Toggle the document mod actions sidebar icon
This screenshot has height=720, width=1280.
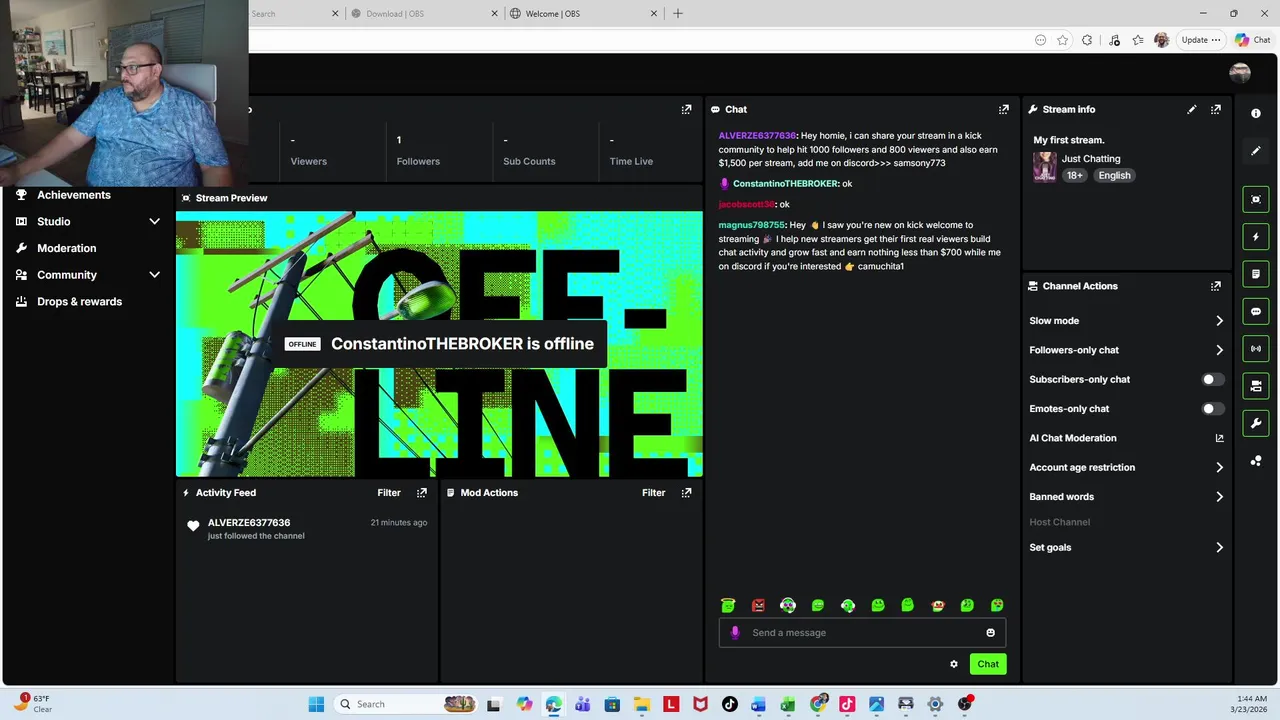click(x=1256, y=274)
